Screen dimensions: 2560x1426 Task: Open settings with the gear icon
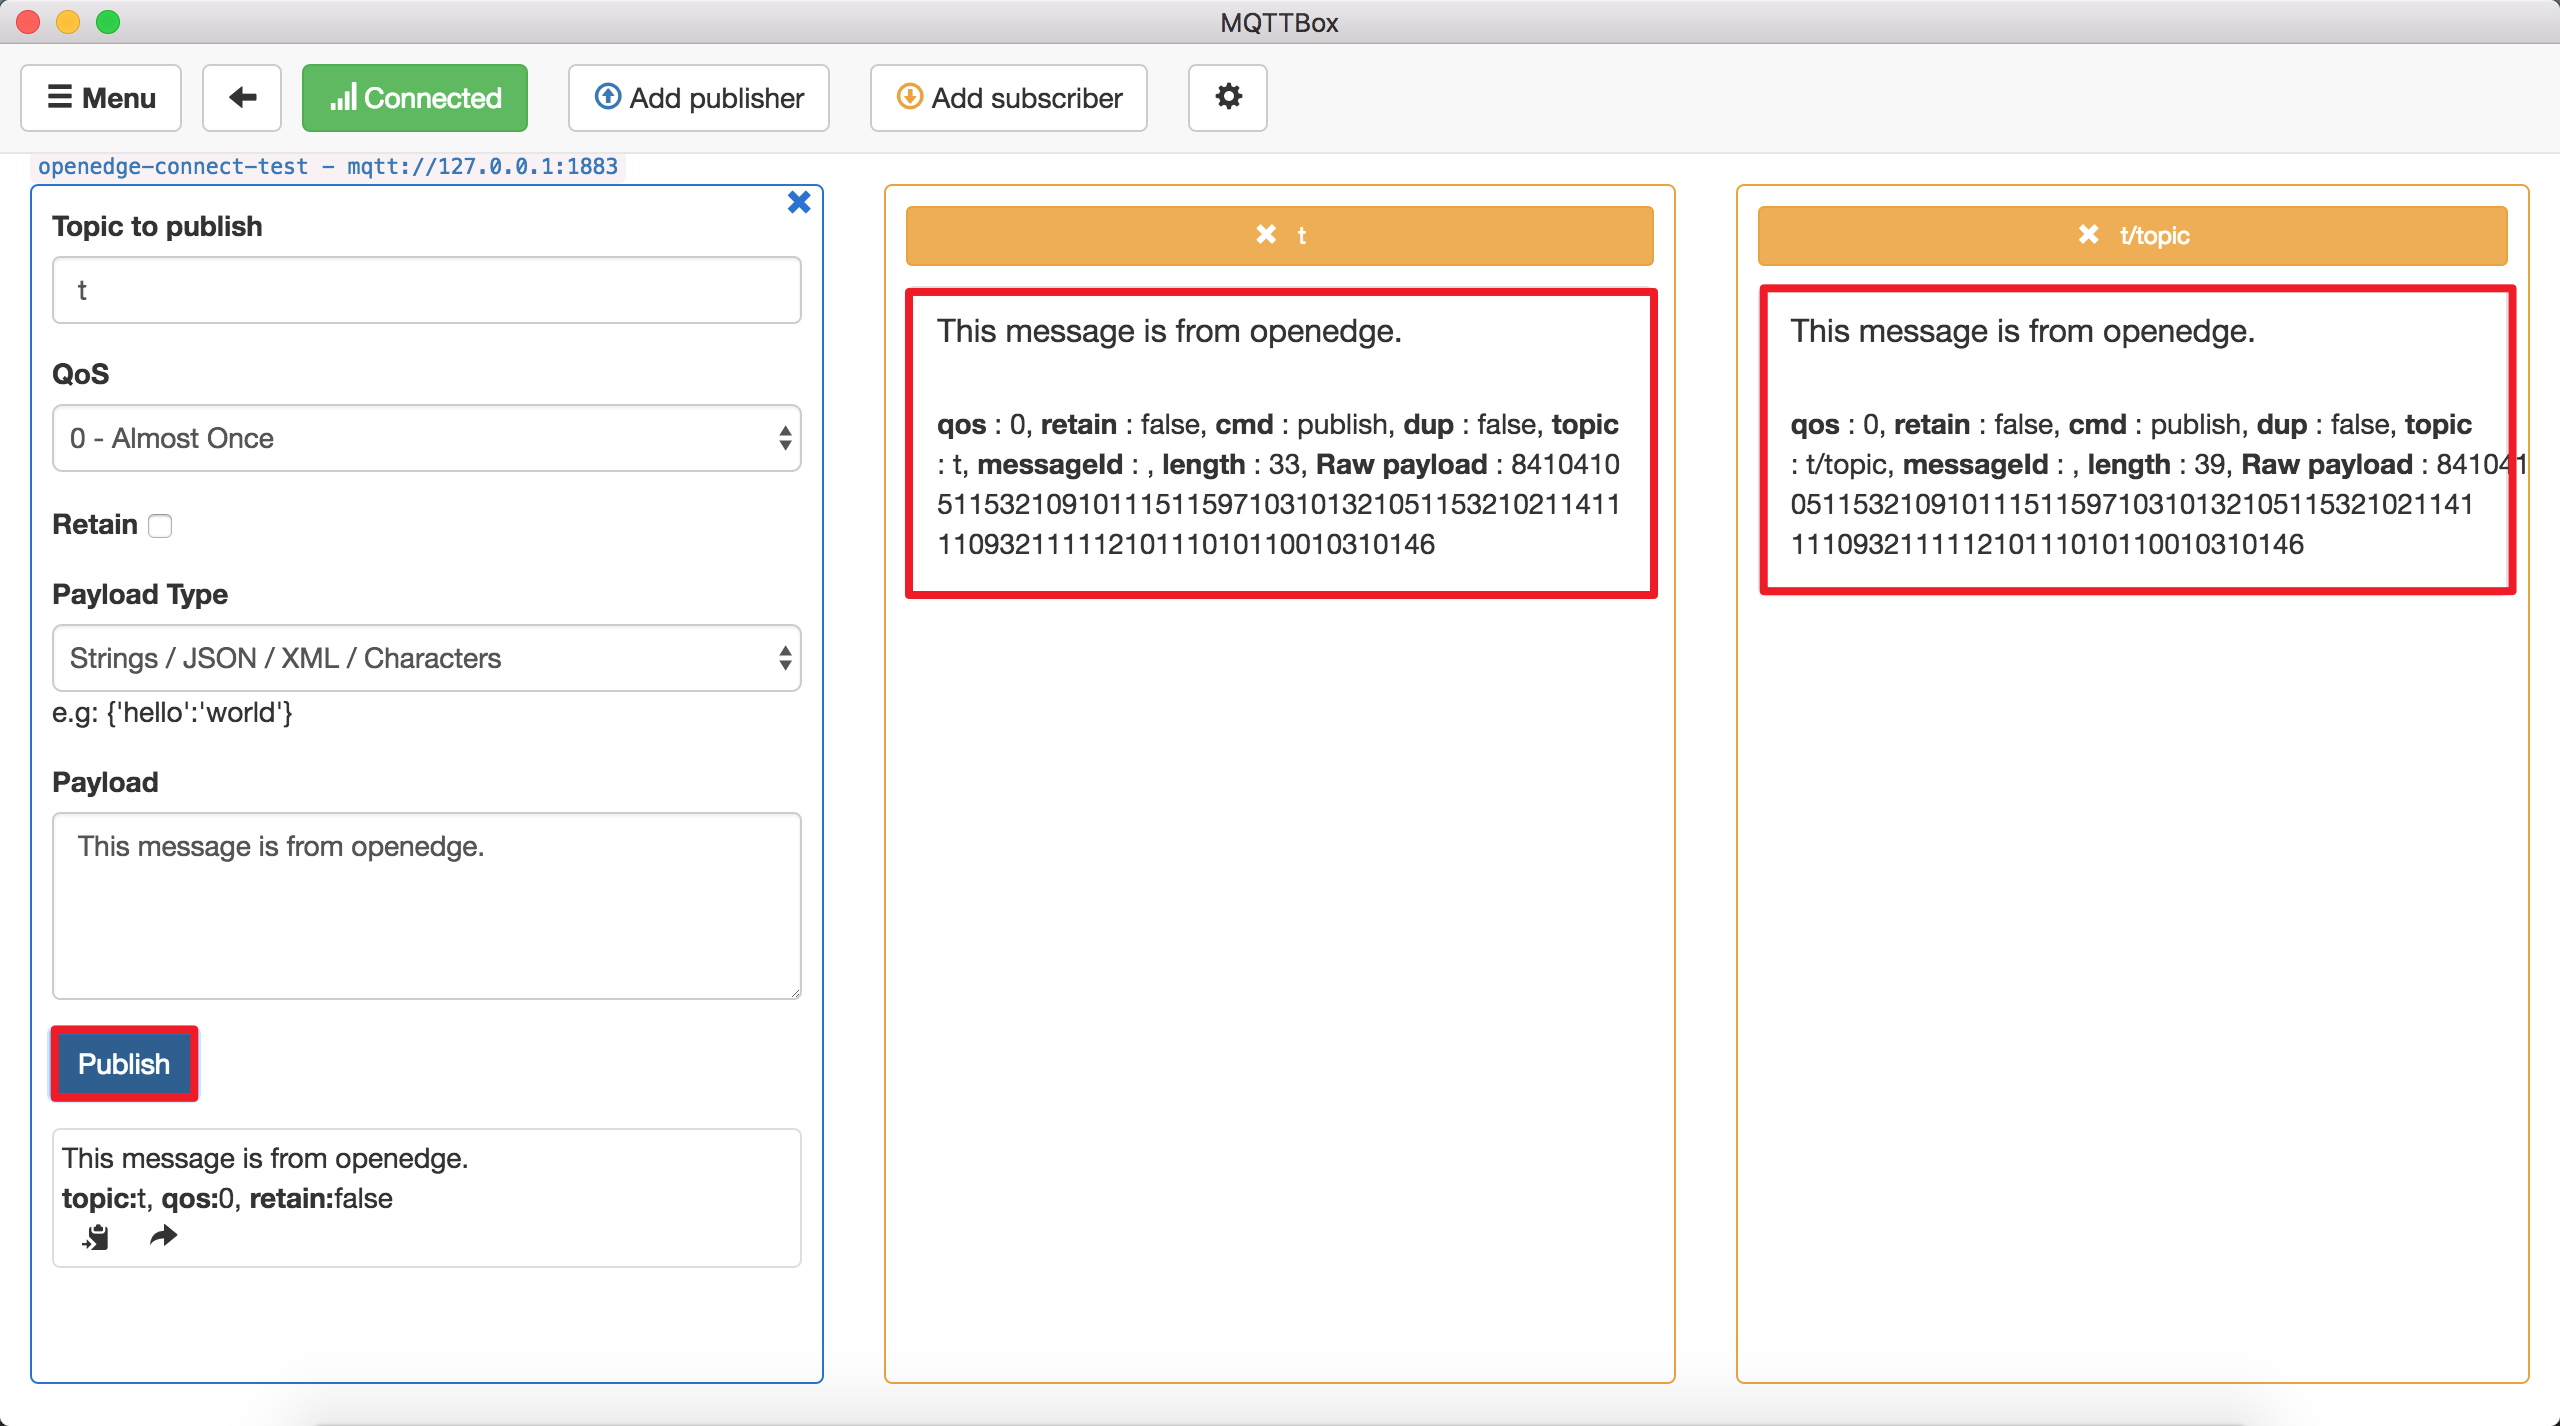(x=1227, y=97)
